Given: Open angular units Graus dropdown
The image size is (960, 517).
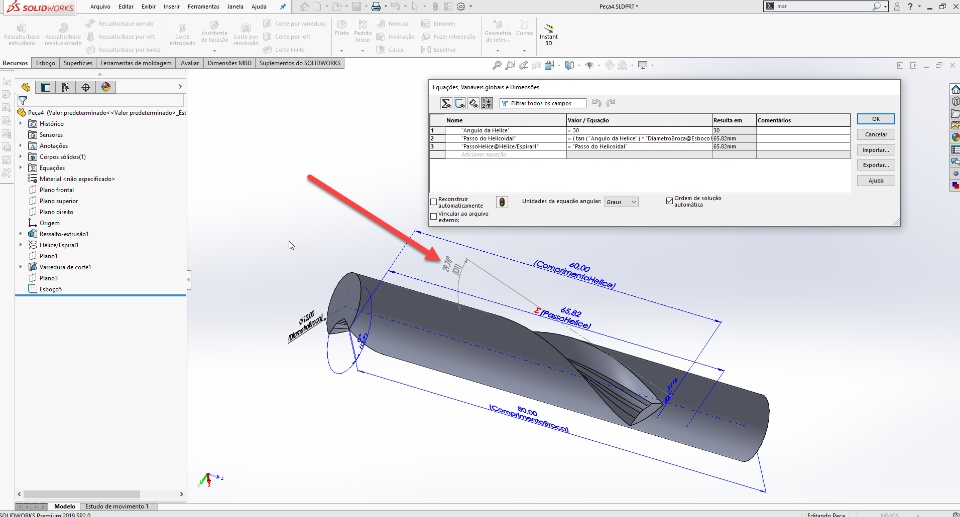Looking at the screenshot, I should coord(621,202).
